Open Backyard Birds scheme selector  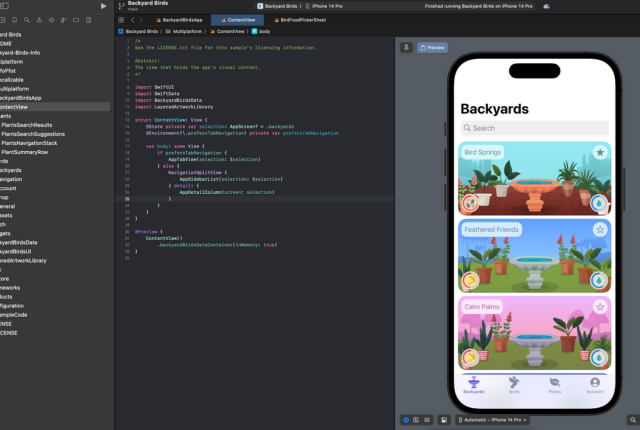coord(279,6)
